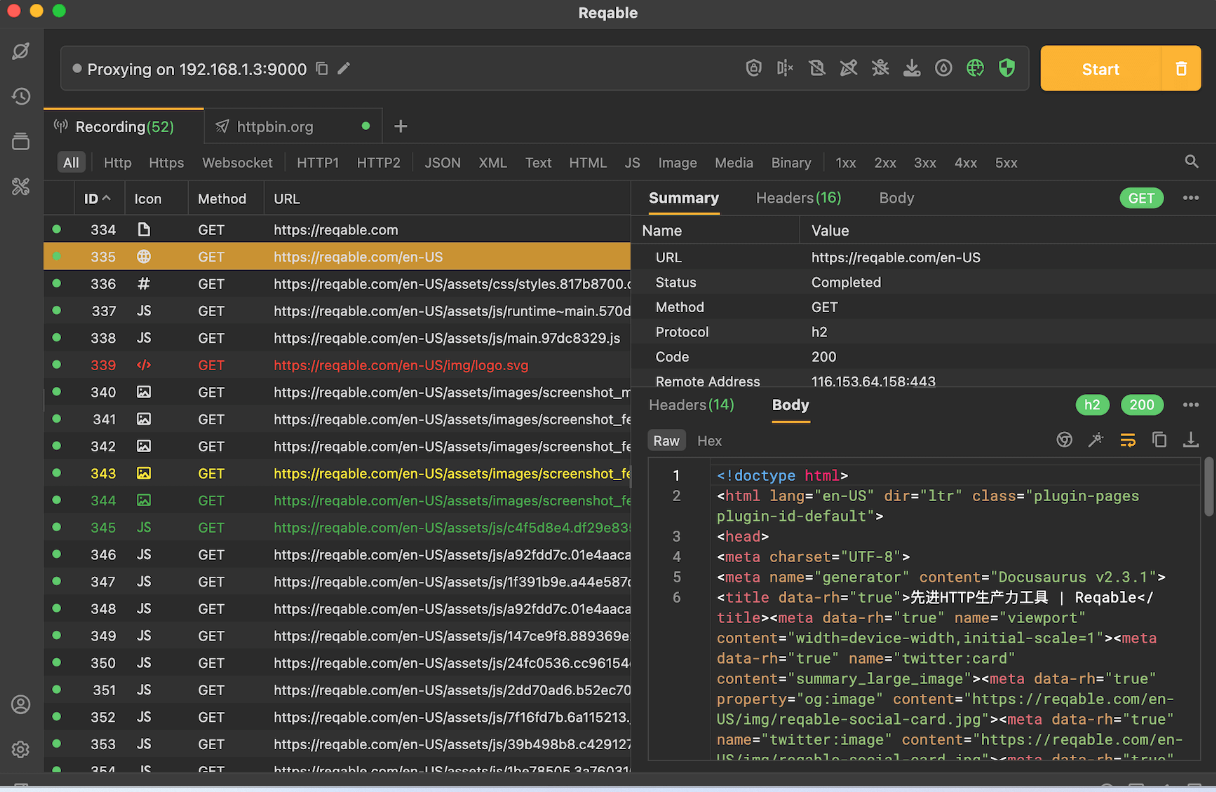
Task: Download the response body with the download icon
Action: [x=1190, y=440]
